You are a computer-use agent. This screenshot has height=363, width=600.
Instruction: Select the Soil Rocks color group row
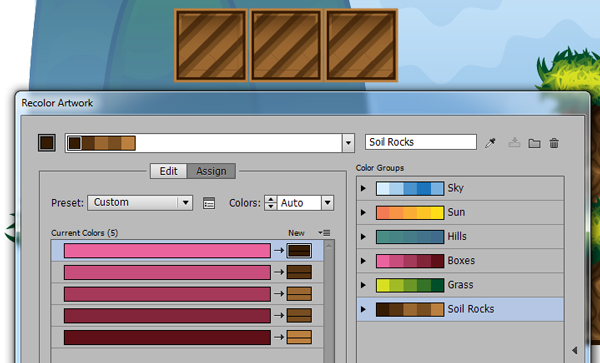pyautogui.click(x=460, y=309)
